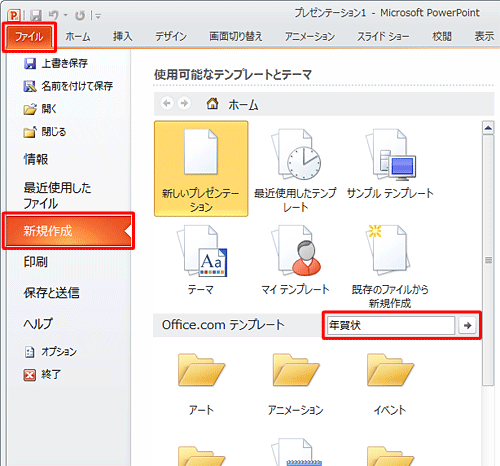The width and height of the screenshot is (500, 466).
Task: Select 保存と送信 in the backstage menu
Action: (x=51, y=293)
